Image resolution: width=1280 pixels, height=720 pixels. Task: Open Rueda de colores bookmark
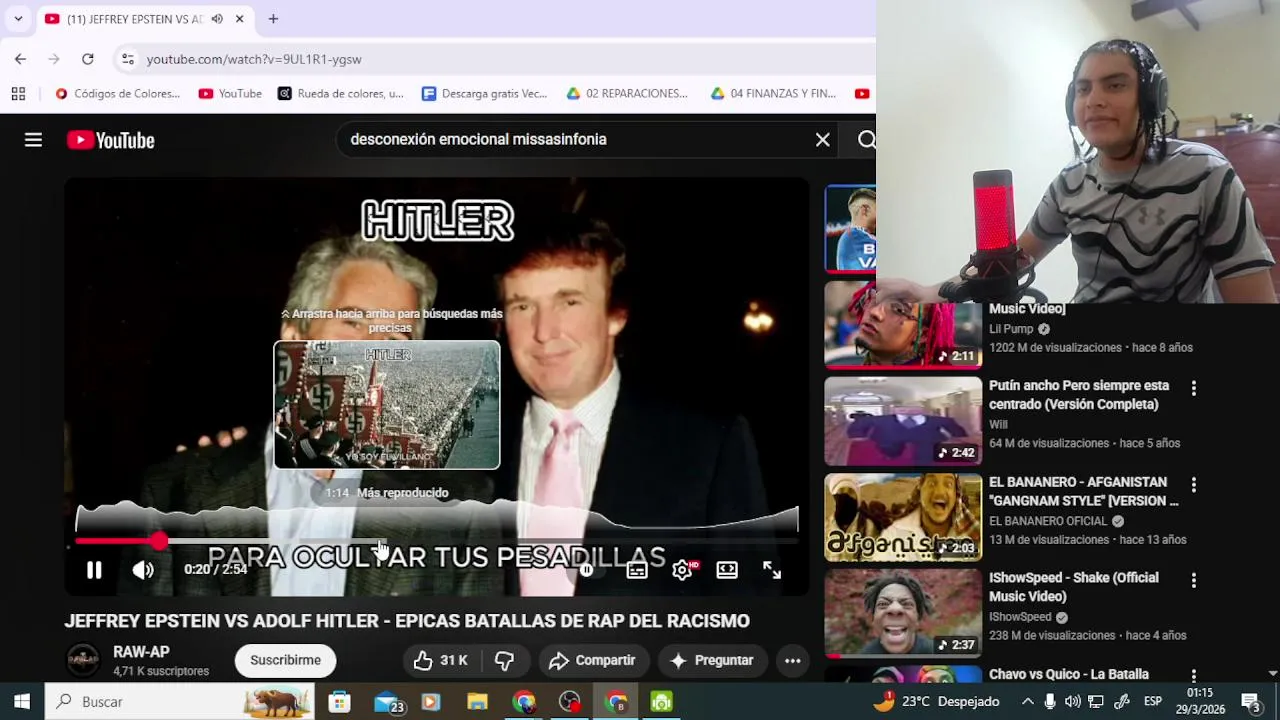[x=341, y=93]
